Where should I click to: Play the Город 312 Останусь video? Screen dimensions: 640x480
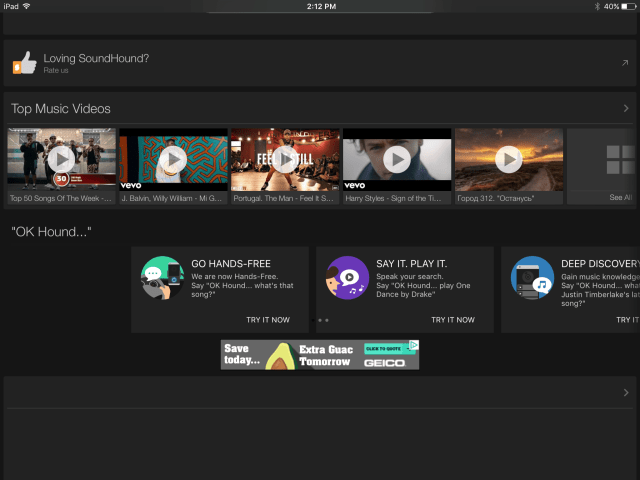509,159
